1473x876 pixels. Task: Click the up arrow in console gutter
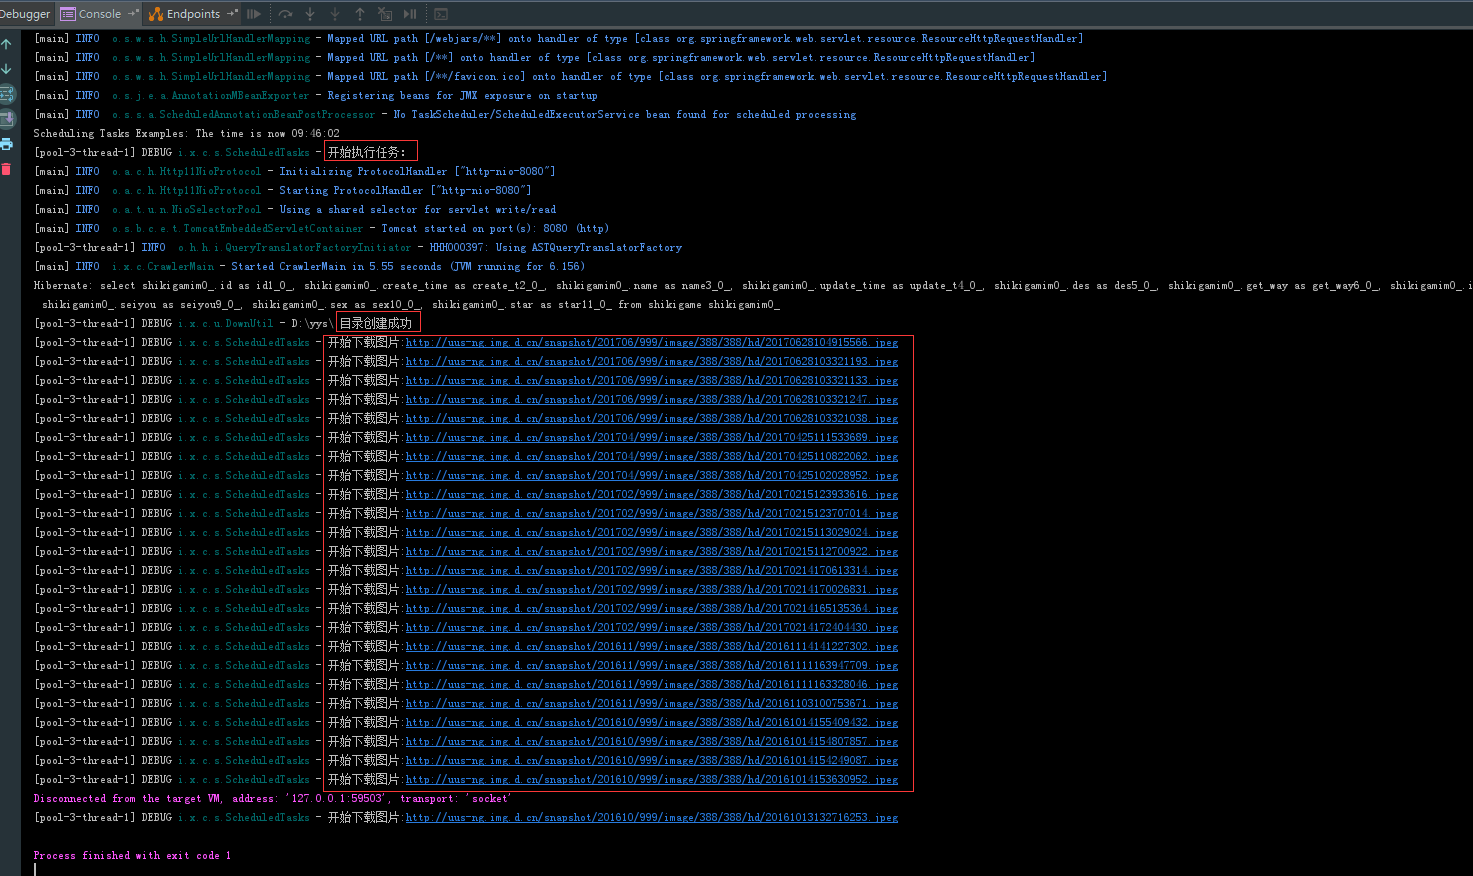pos(7,44)
